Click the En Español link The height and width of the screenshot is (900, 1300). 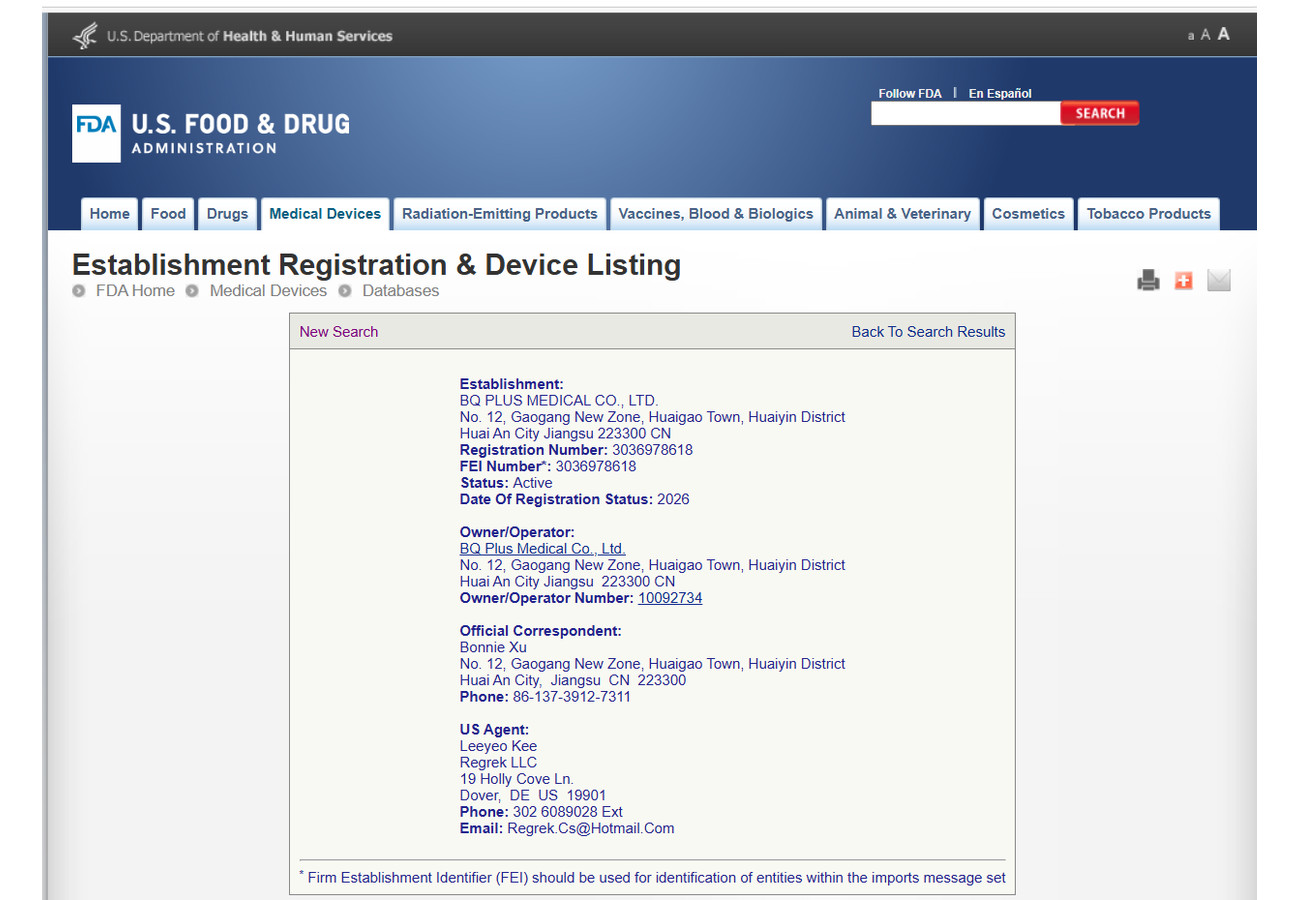click(1000, 93)
